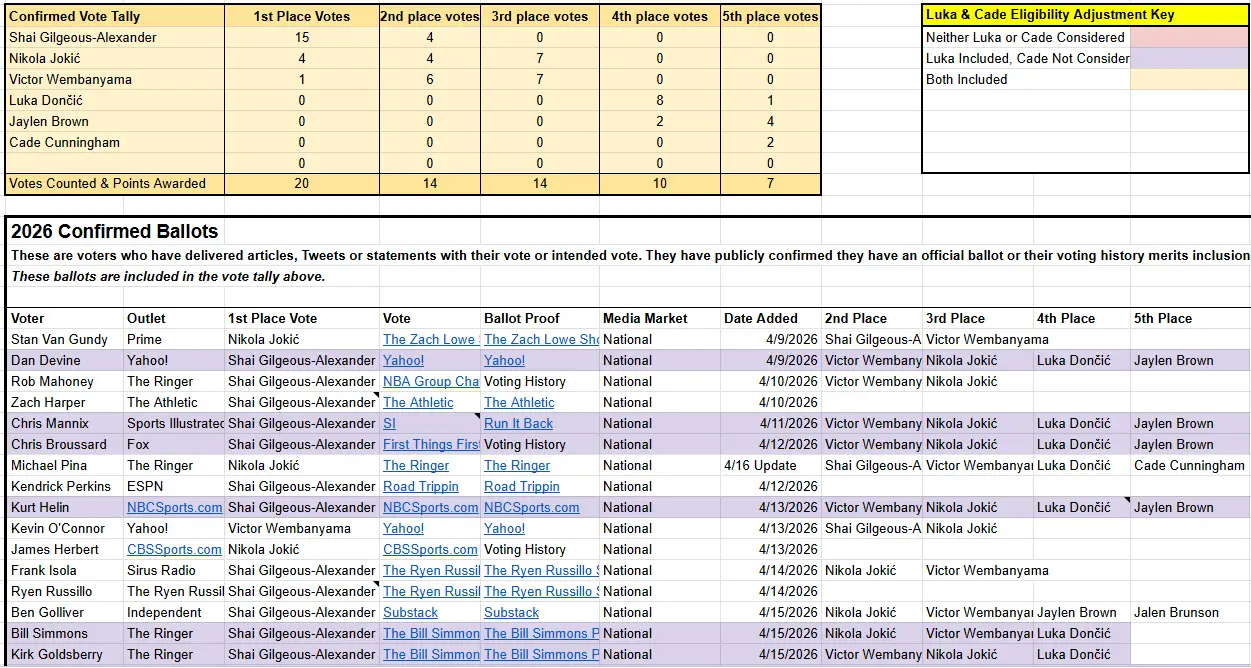Open Frank Isola's Ryen Russillo Ballot Proof link

point(541,570)
